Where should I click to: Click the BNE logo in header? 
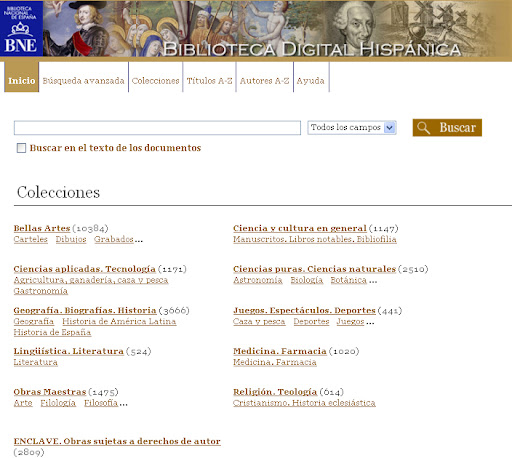click(21, 28)
